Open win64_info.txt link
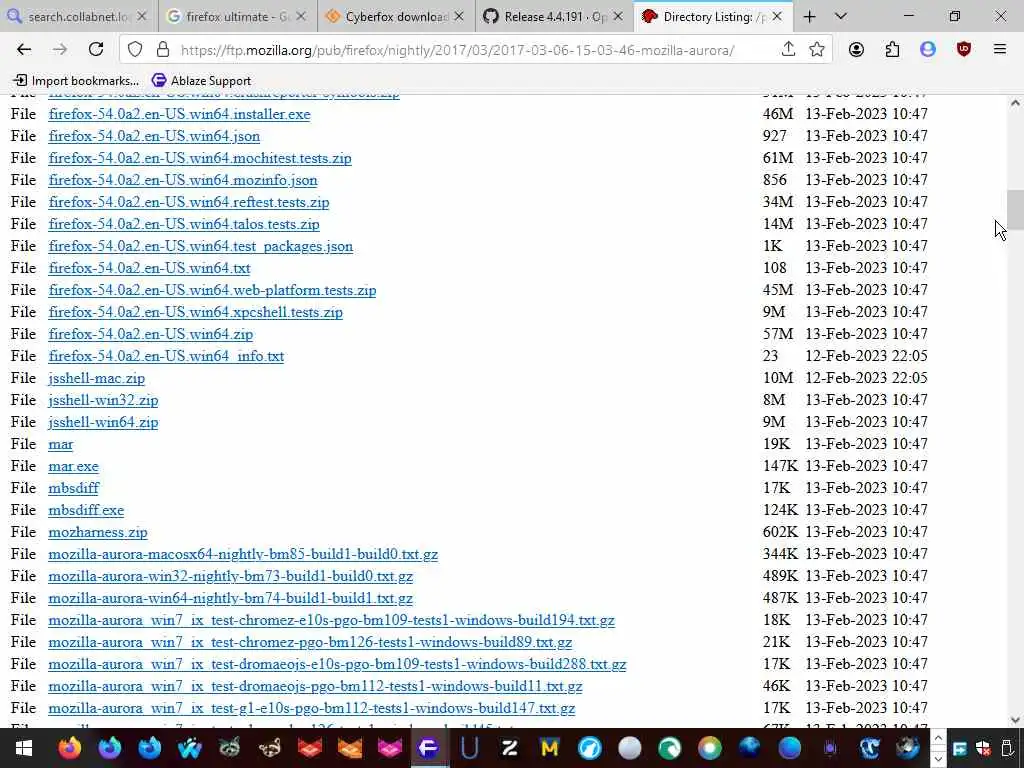 [x=166, y=356]
